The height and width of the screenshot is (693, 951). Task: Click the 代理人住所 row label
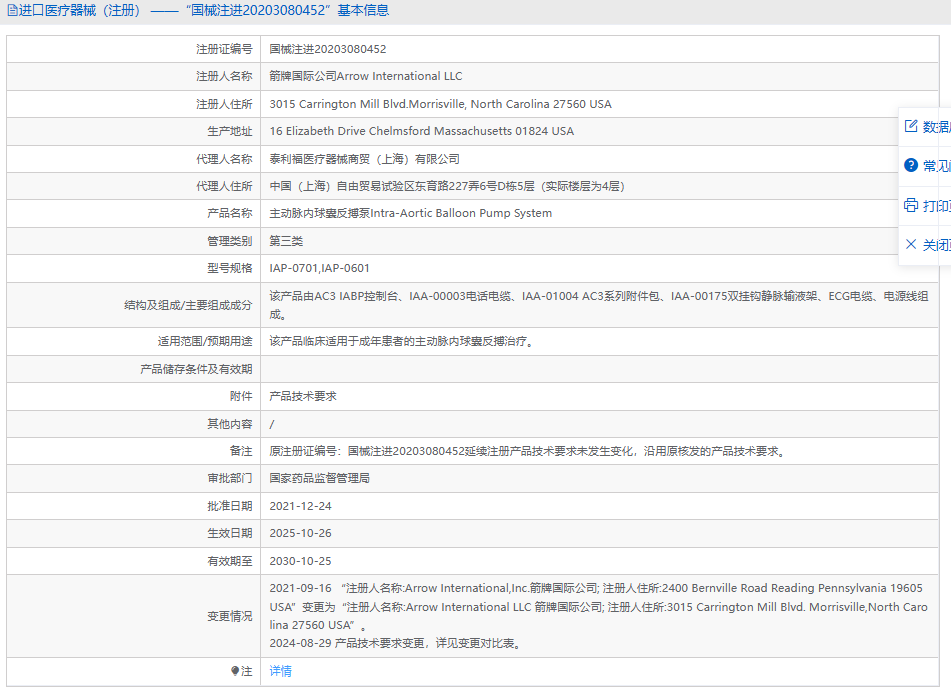point(224,186)
